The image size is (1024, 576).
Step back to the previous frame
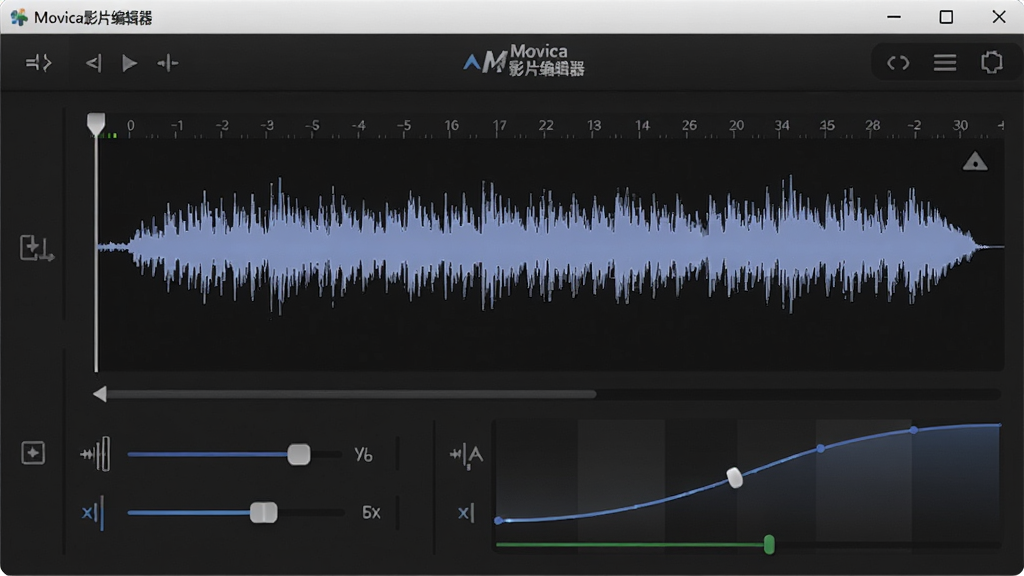(93, 63)
